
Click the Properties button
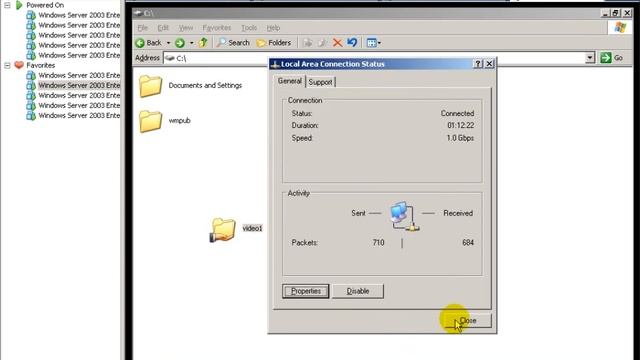305,291
